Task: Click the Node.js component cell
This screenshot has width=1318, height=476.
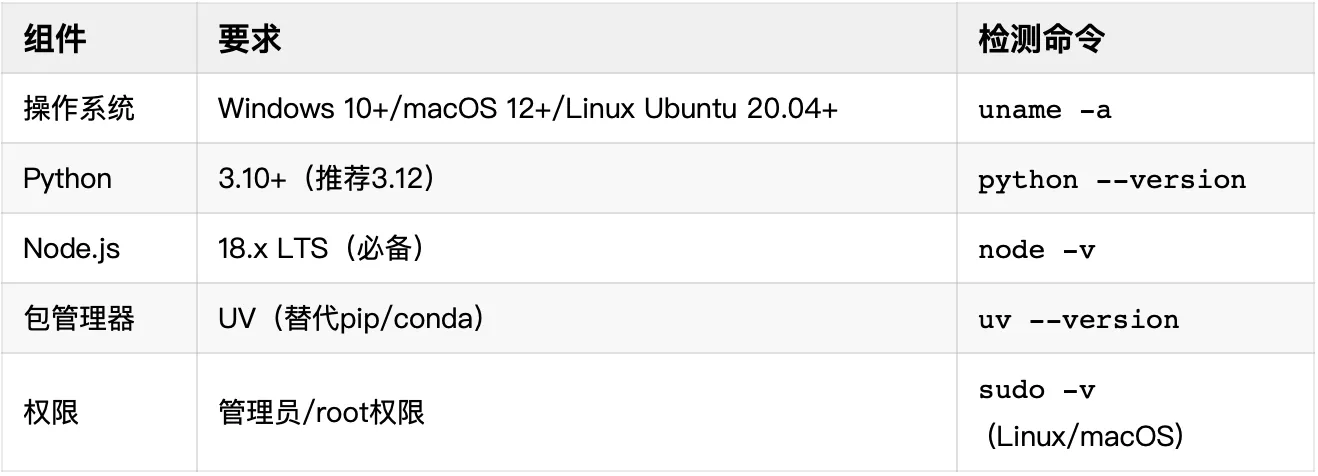Action: [71, 249]
